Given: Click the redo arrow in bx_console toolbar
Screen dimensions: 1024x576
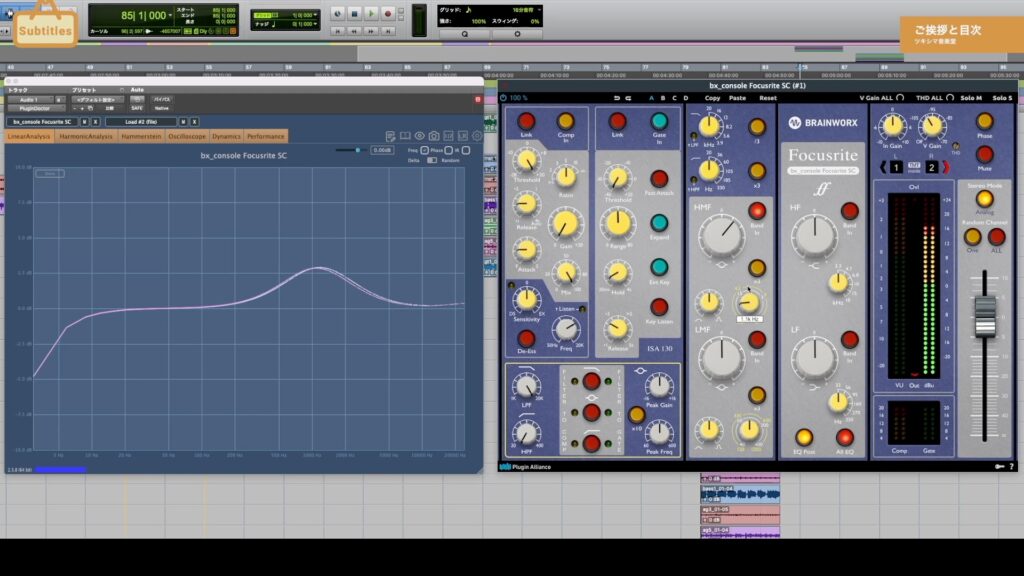Looking at the screenshot, I should (x=628, y=98).
